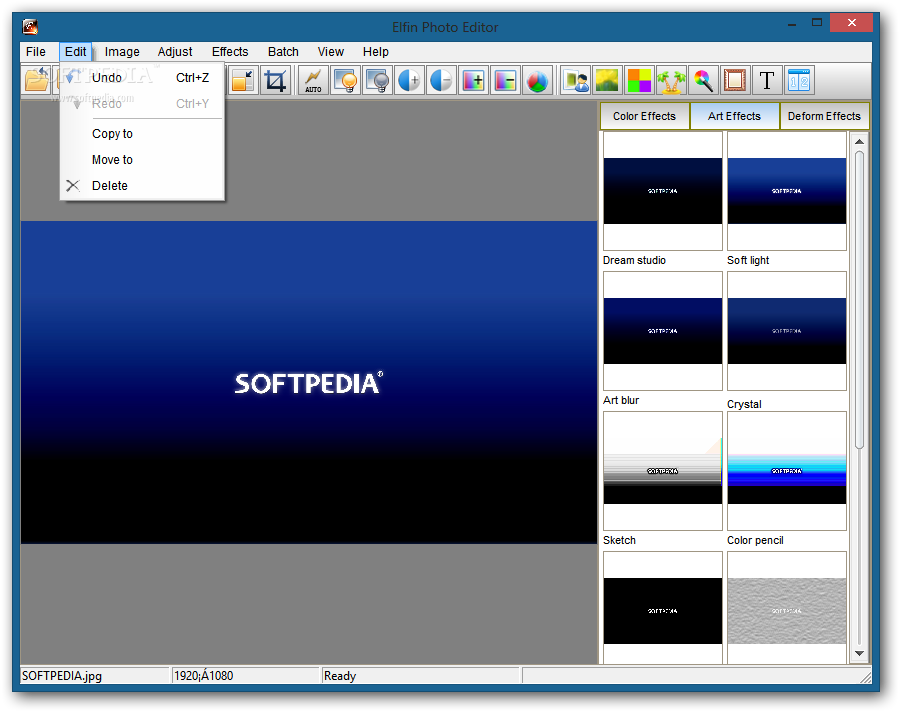Open the File menu
Screen dimensions: 900x712
tap(36, 52)
